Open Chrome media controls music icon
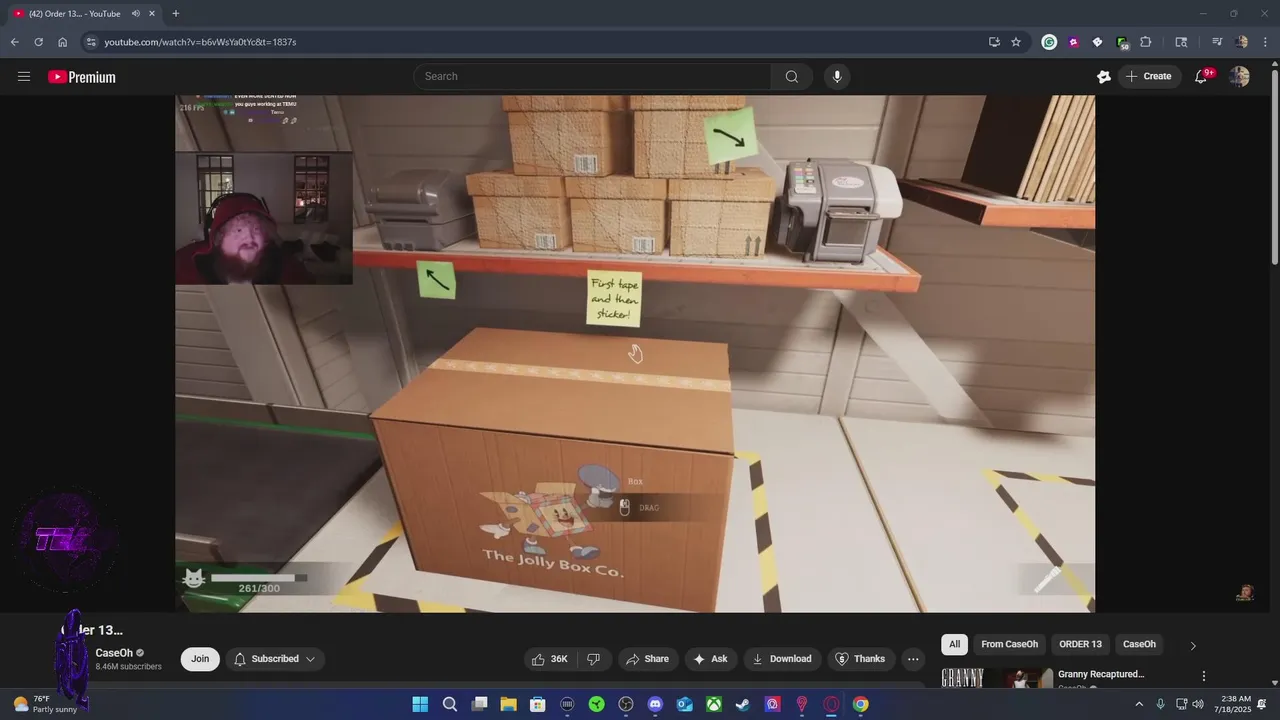 [1217, 42]
